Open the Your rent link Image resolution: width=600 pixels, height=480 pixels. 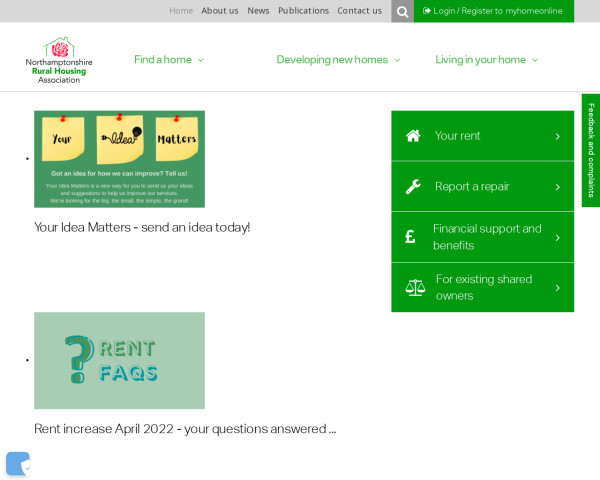coord(483,136)
